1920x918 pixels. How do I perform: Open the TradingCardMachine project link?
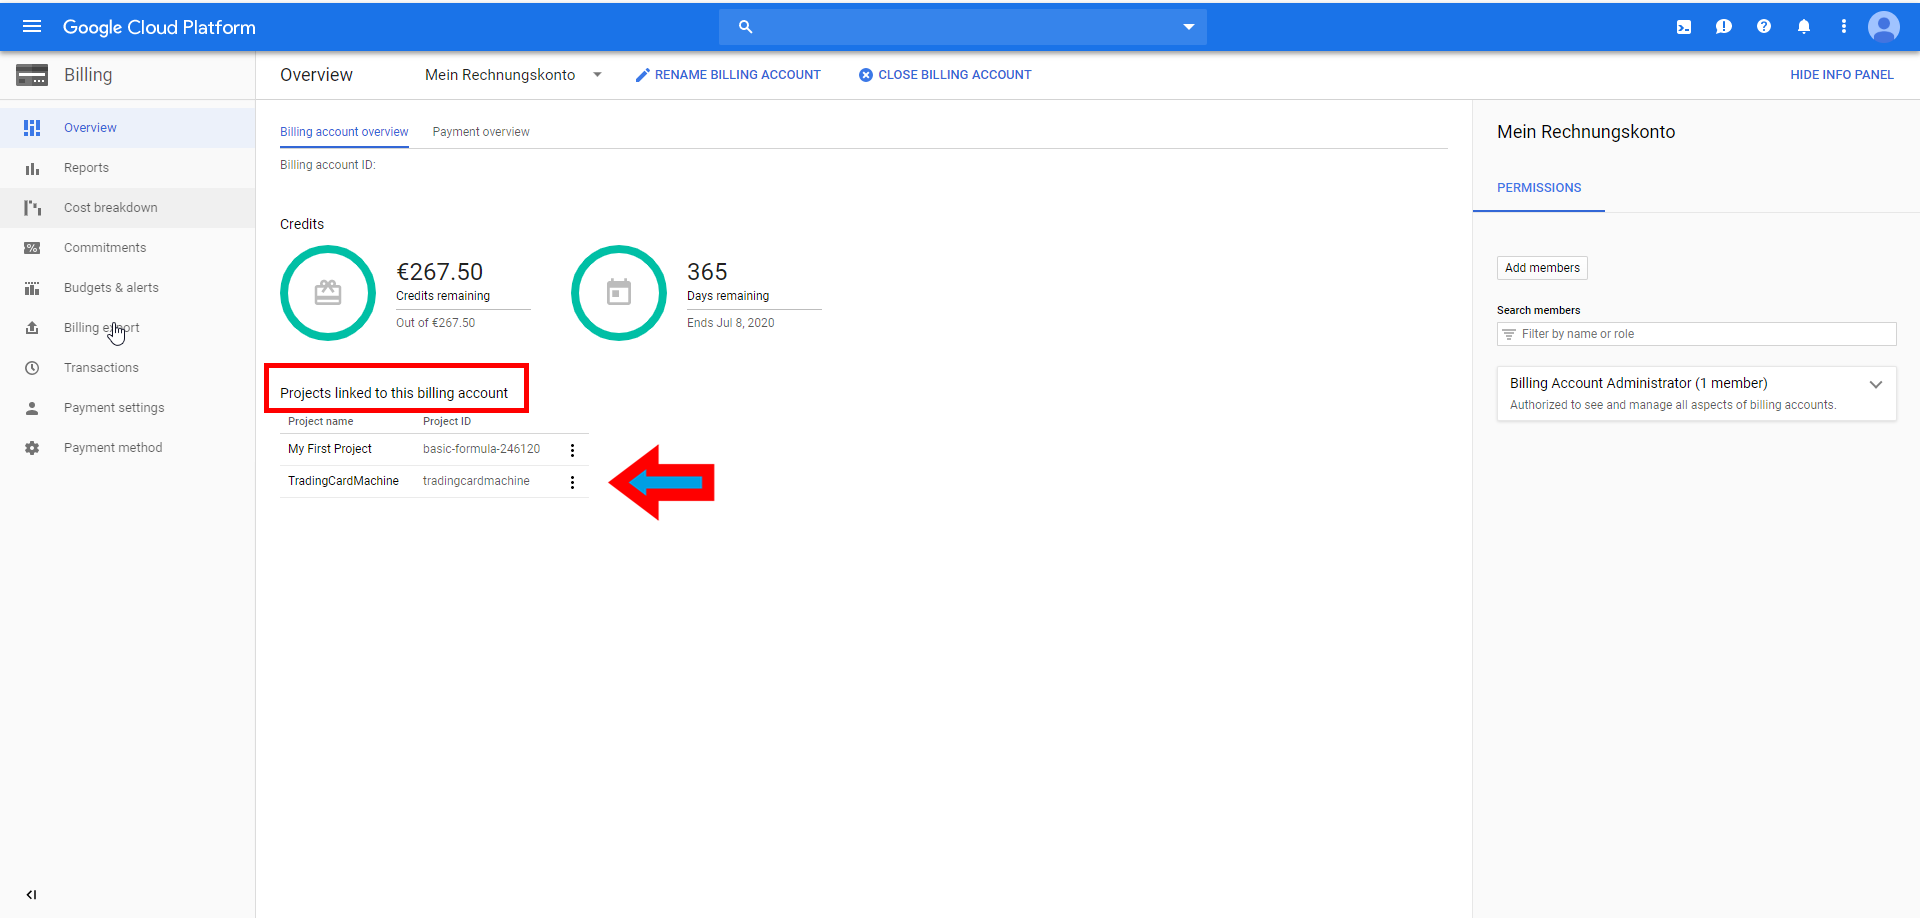(x=343, y=481)
